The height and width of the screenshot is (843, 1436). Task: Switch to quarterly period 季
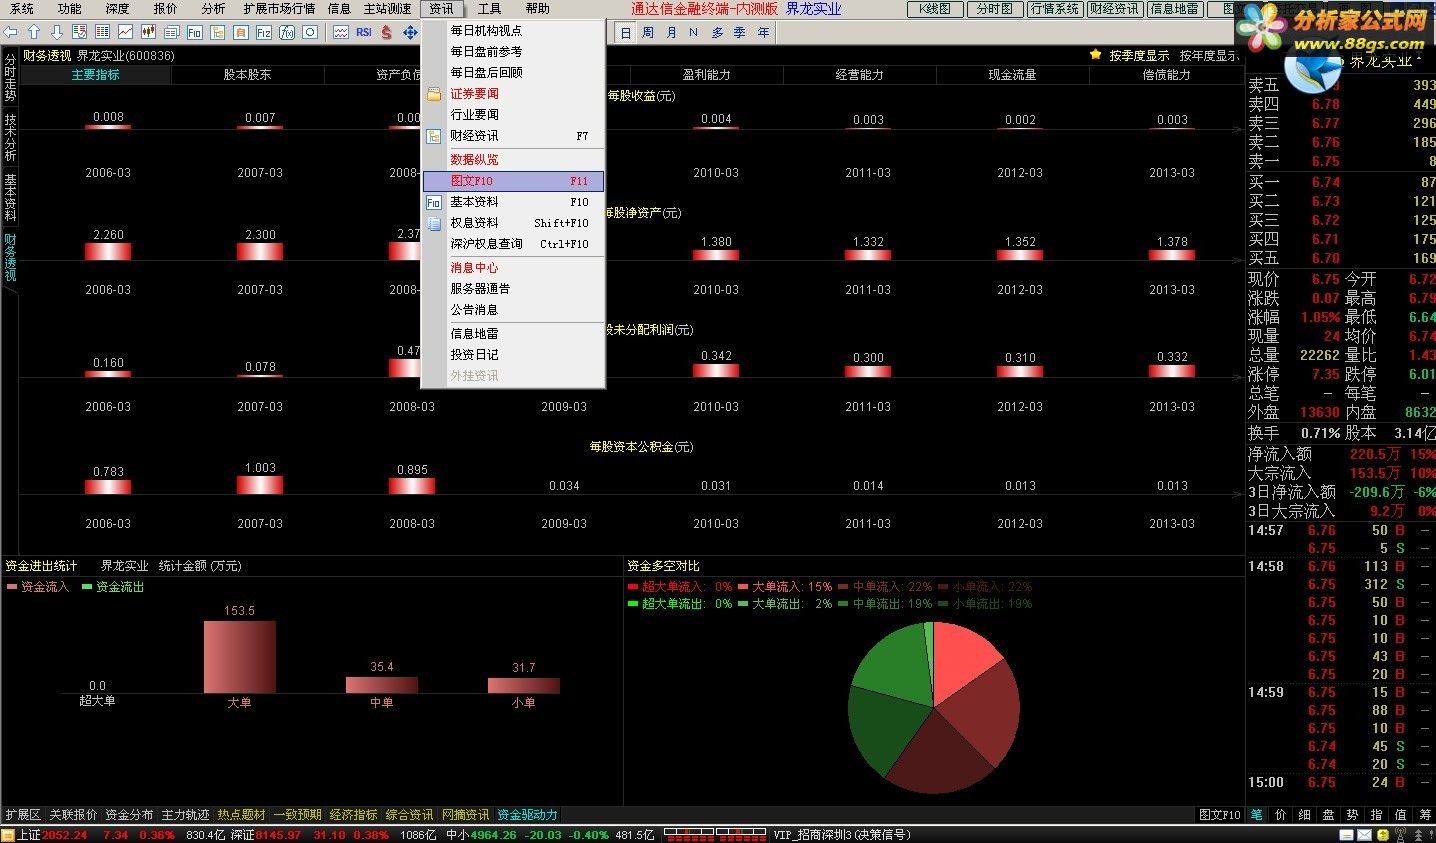tap(740, 33)
